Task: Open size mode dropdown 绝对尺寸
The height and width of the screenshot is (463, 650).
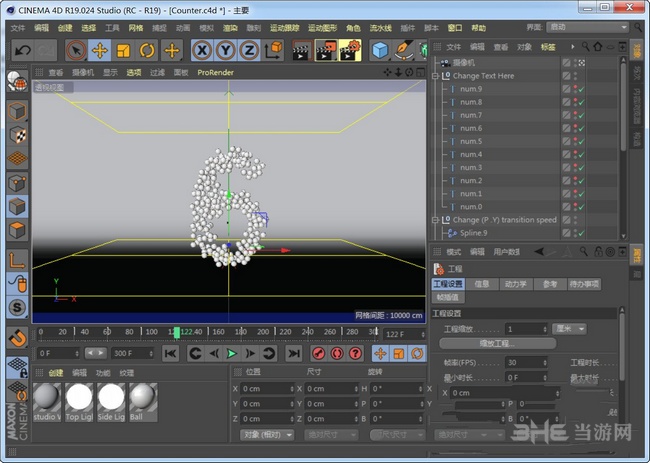Action: click(331, 435)
